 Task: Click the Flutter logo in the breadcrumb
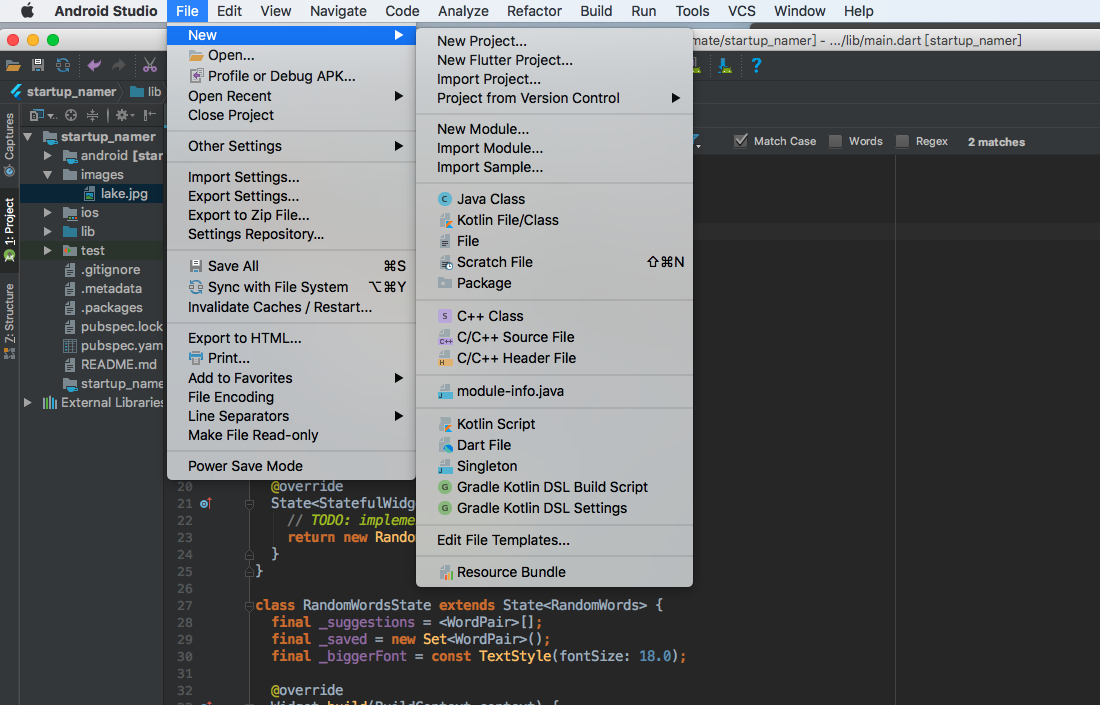pos(15,92)
